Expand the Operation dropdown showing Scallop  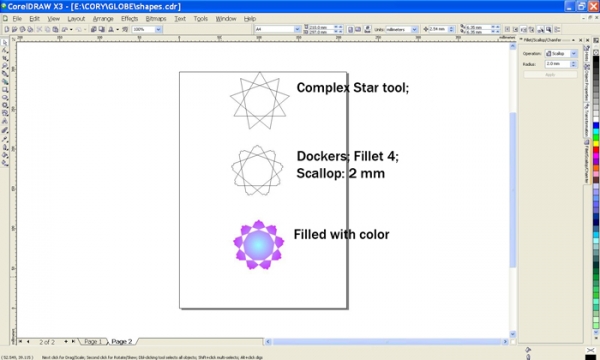574,54
